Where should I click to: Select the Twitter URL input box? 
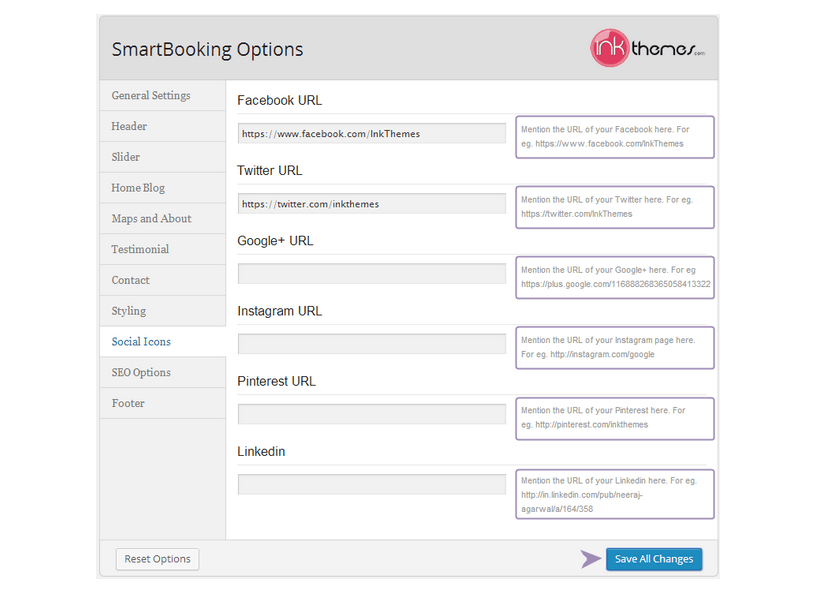point(371,203)
